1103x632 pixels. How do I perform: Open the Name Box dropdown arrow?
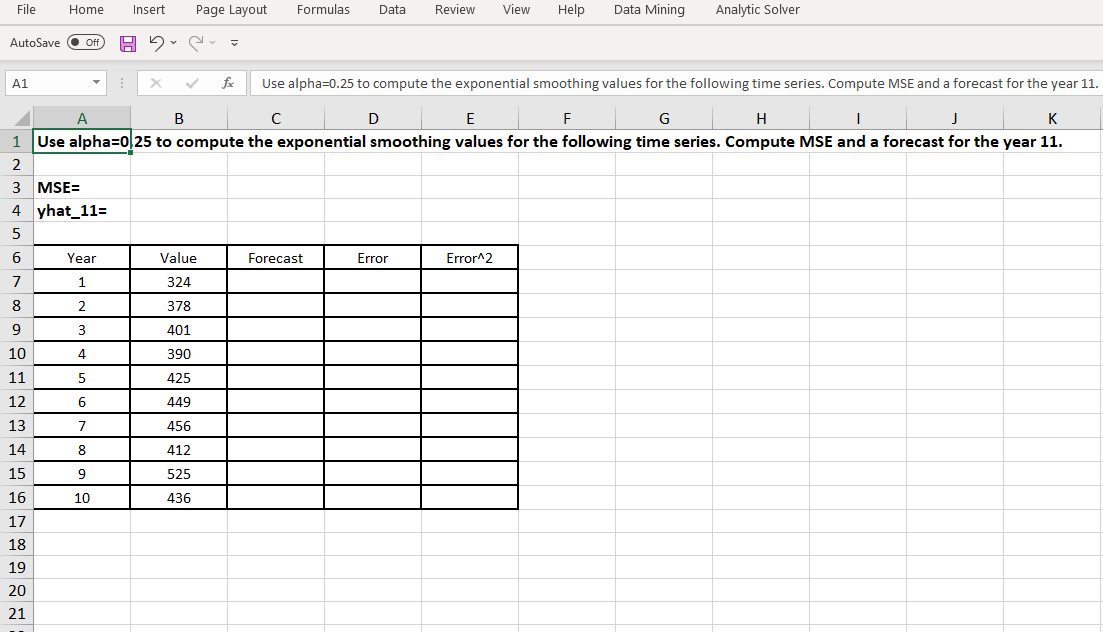96,83
